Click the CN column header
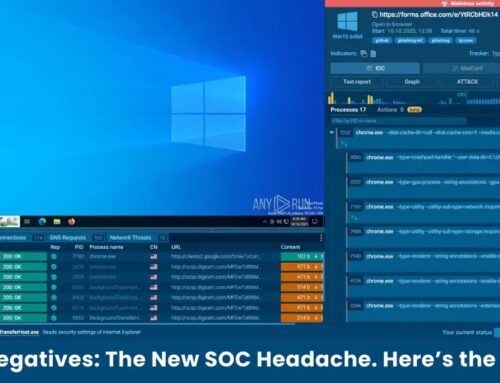This screenshot has height=383, width=500. 154,247
